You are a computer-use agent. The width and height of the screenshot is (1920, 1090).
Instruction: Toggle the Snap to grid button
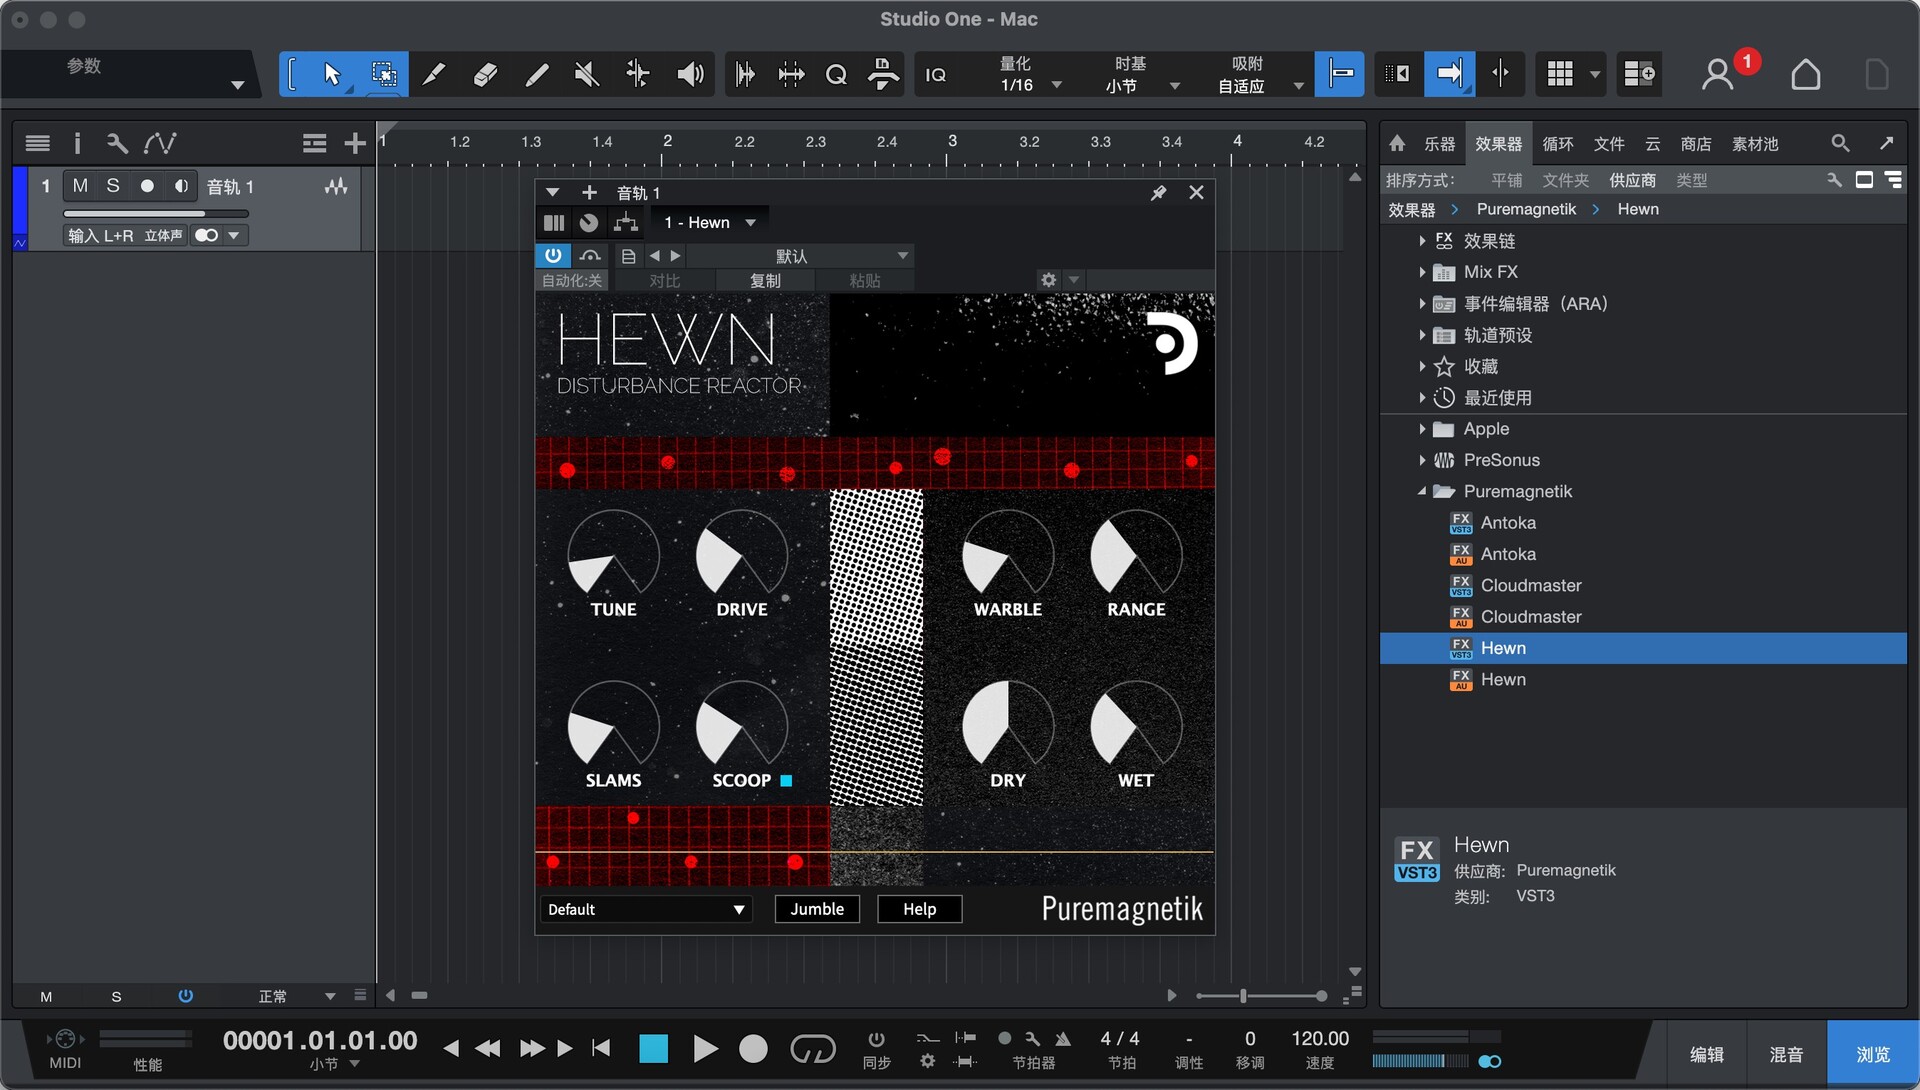click(1340, 74)
